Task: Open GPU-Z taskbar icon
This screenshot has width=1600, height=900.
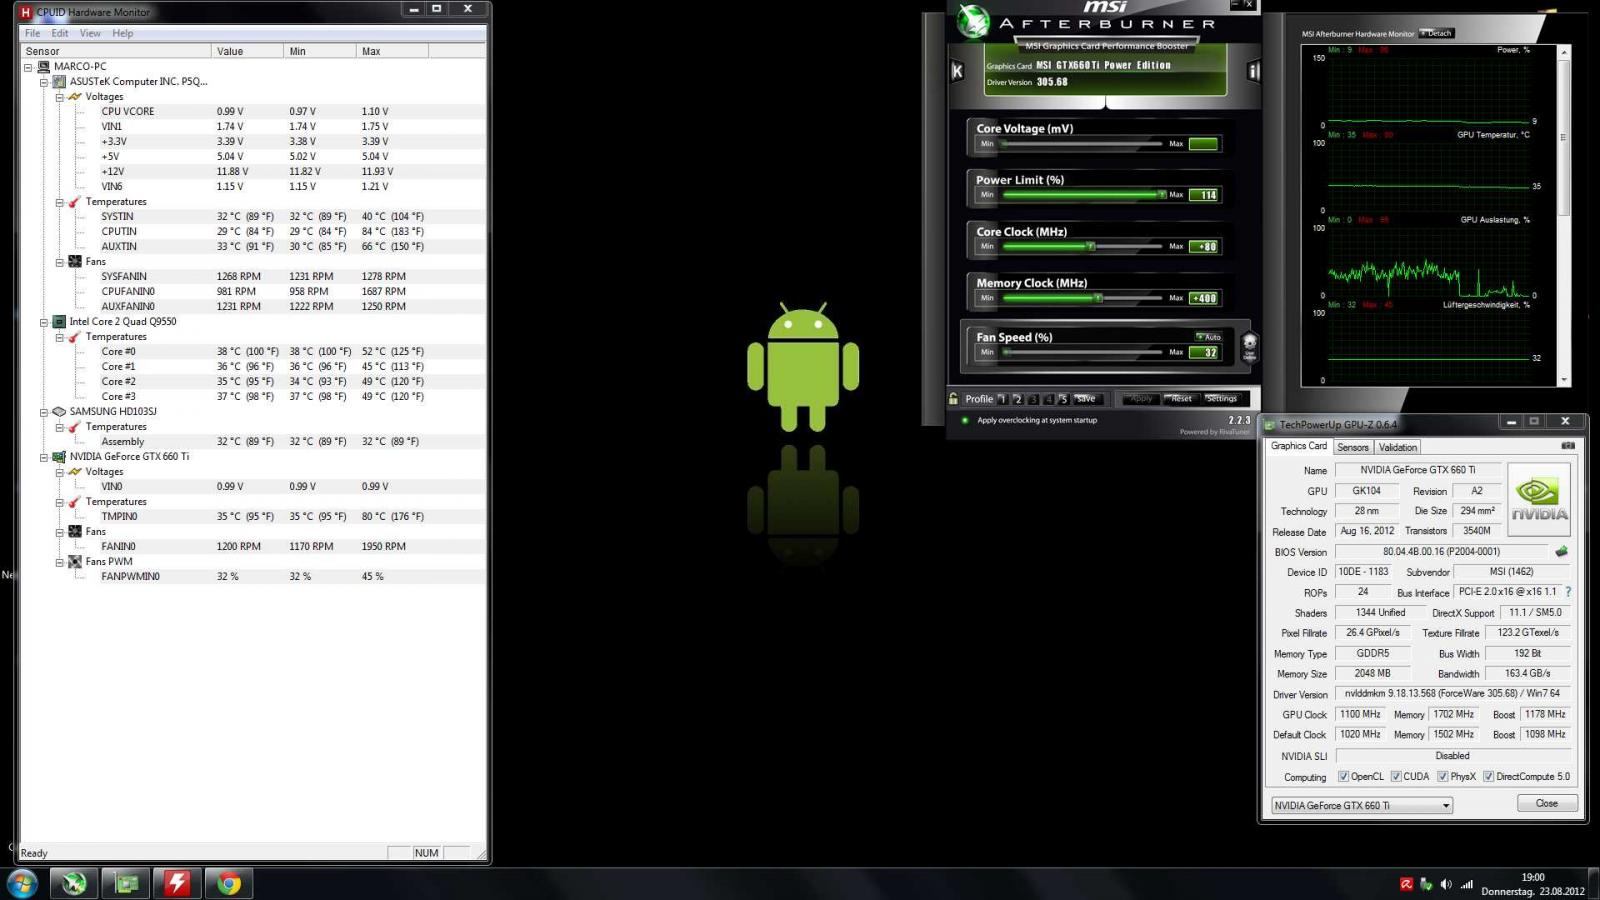Action: (126, 883)
